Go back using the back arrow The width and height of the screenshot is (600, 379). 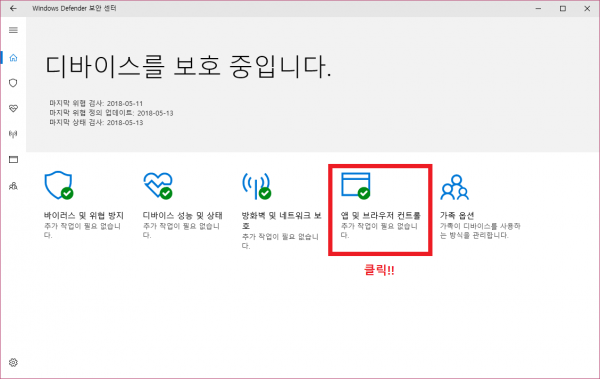point(13,8)
